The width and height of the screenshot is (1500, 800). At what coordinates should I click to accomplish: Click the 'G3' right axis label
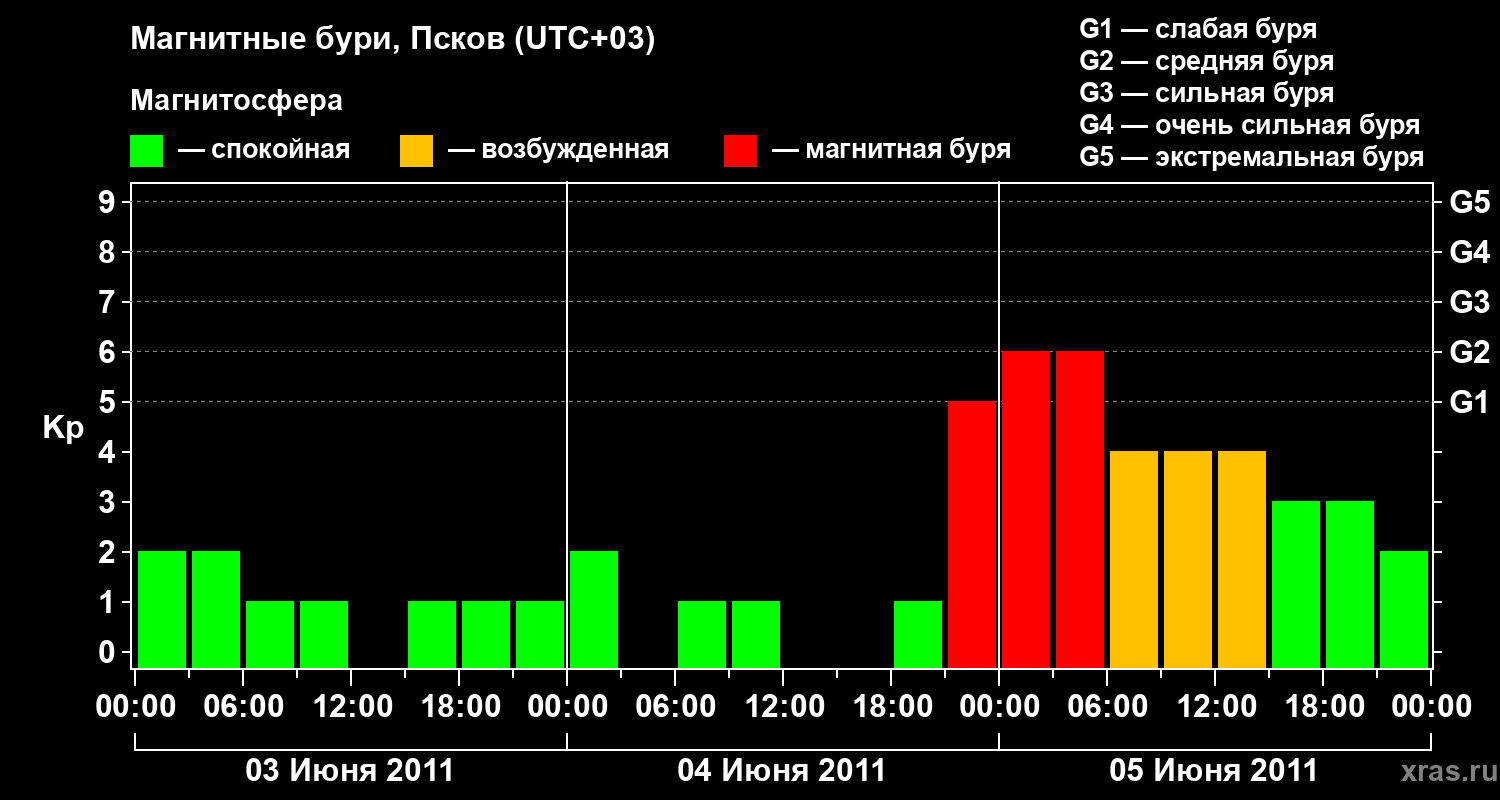click(1469, 303)
